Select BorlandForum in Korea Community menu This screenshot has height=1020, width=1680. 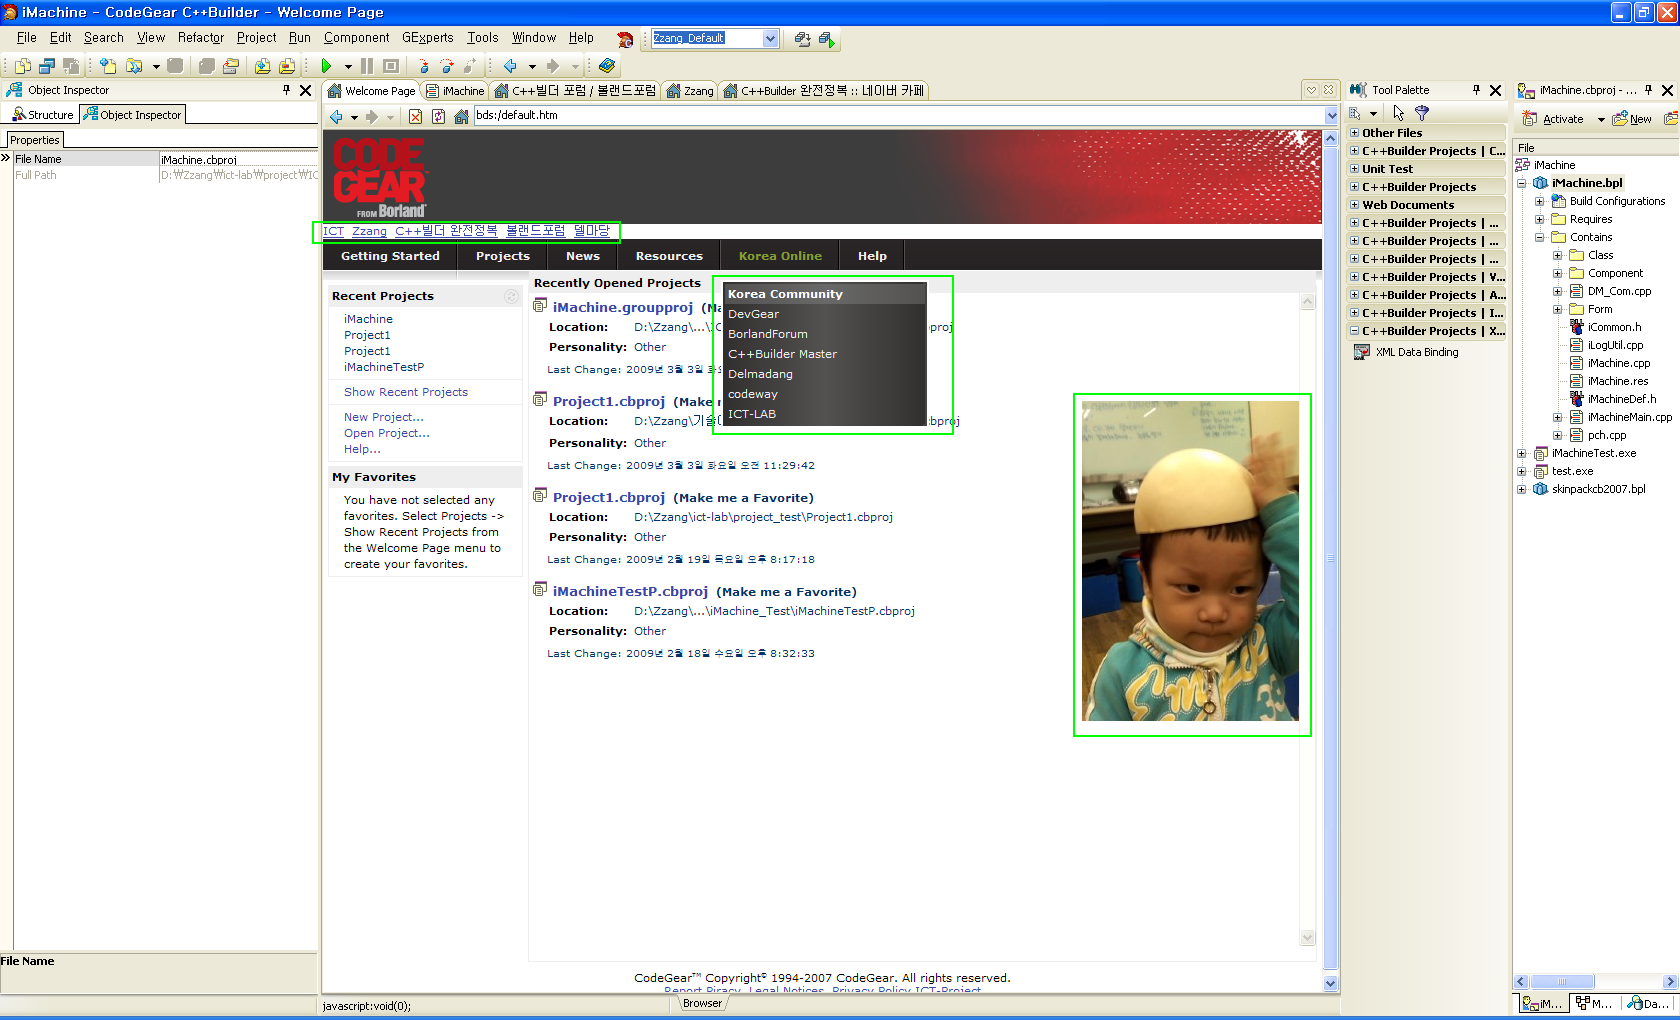click(767, 334)
